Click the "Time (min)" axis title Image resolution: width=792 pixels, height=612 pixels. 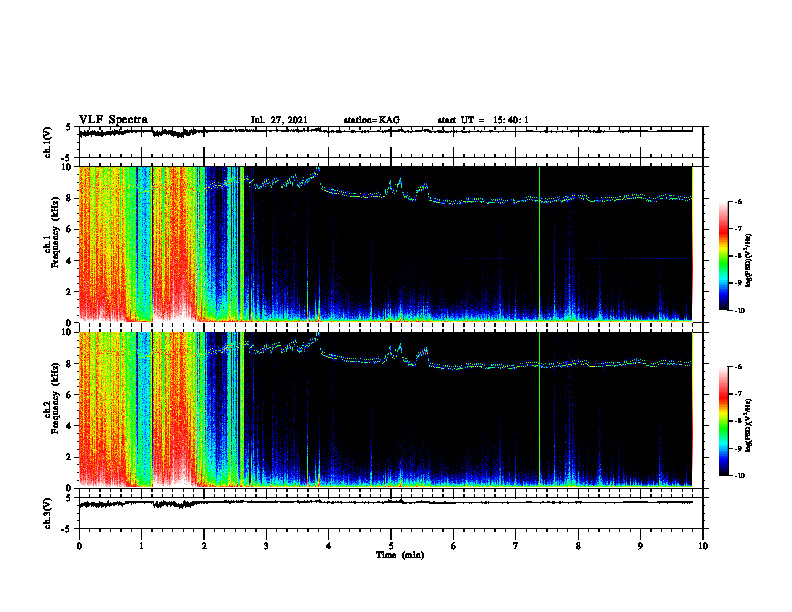coord(400,555)
